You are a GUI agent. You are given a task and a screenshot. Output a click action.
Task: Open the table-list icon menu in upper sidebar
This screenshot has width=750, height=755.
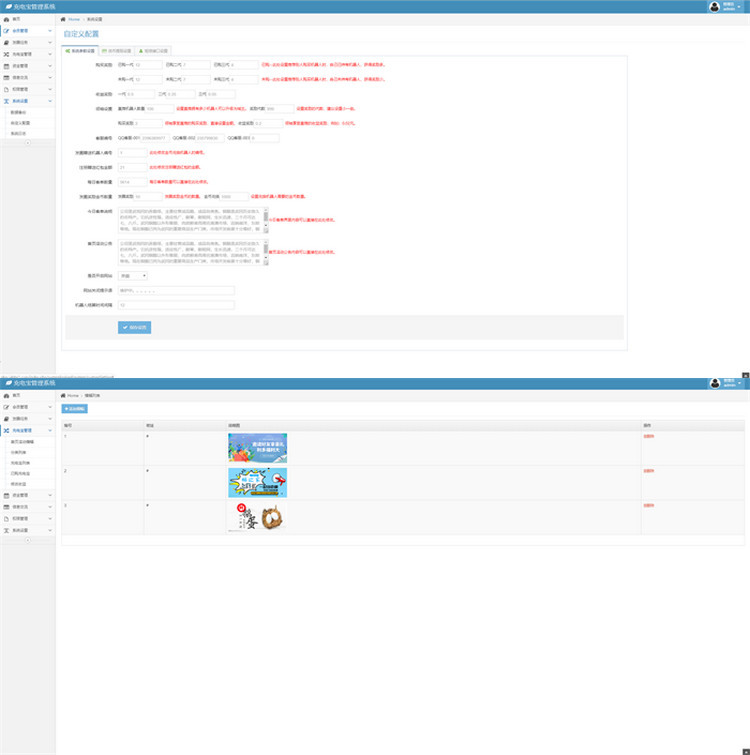[x=6, y=78]
